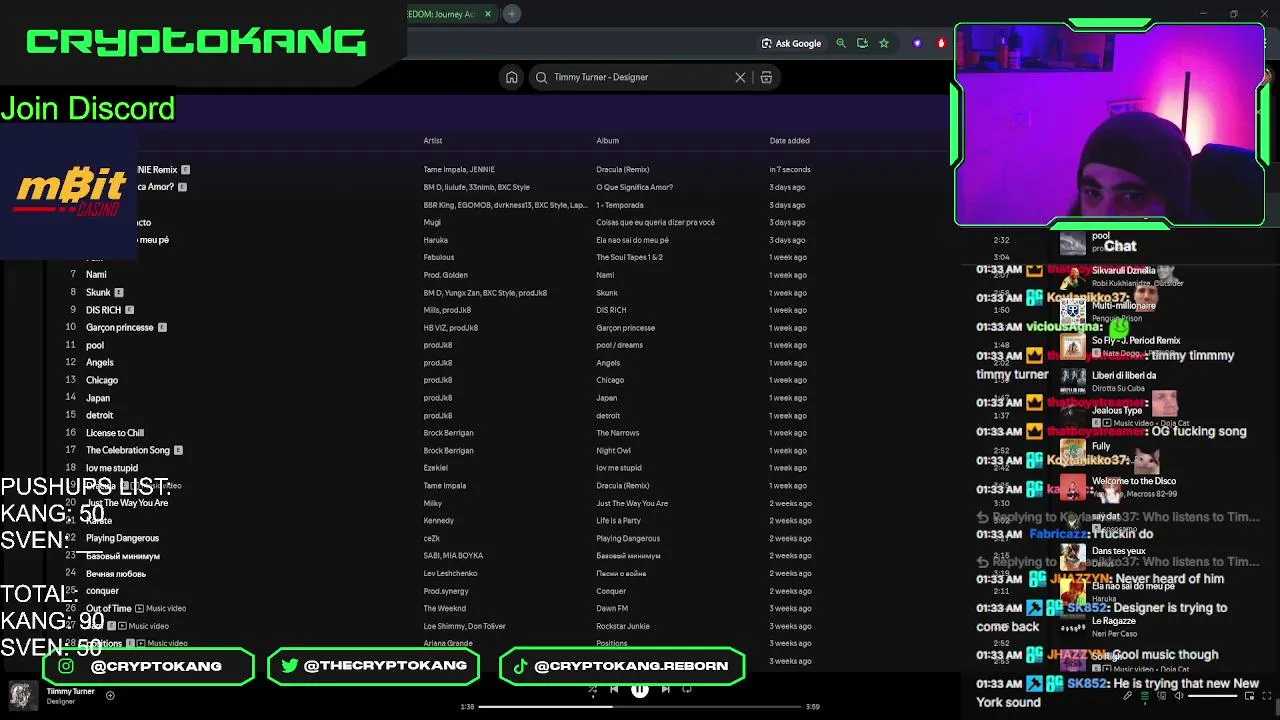Mute with the volume speaker icon

tap(1179, 696)
